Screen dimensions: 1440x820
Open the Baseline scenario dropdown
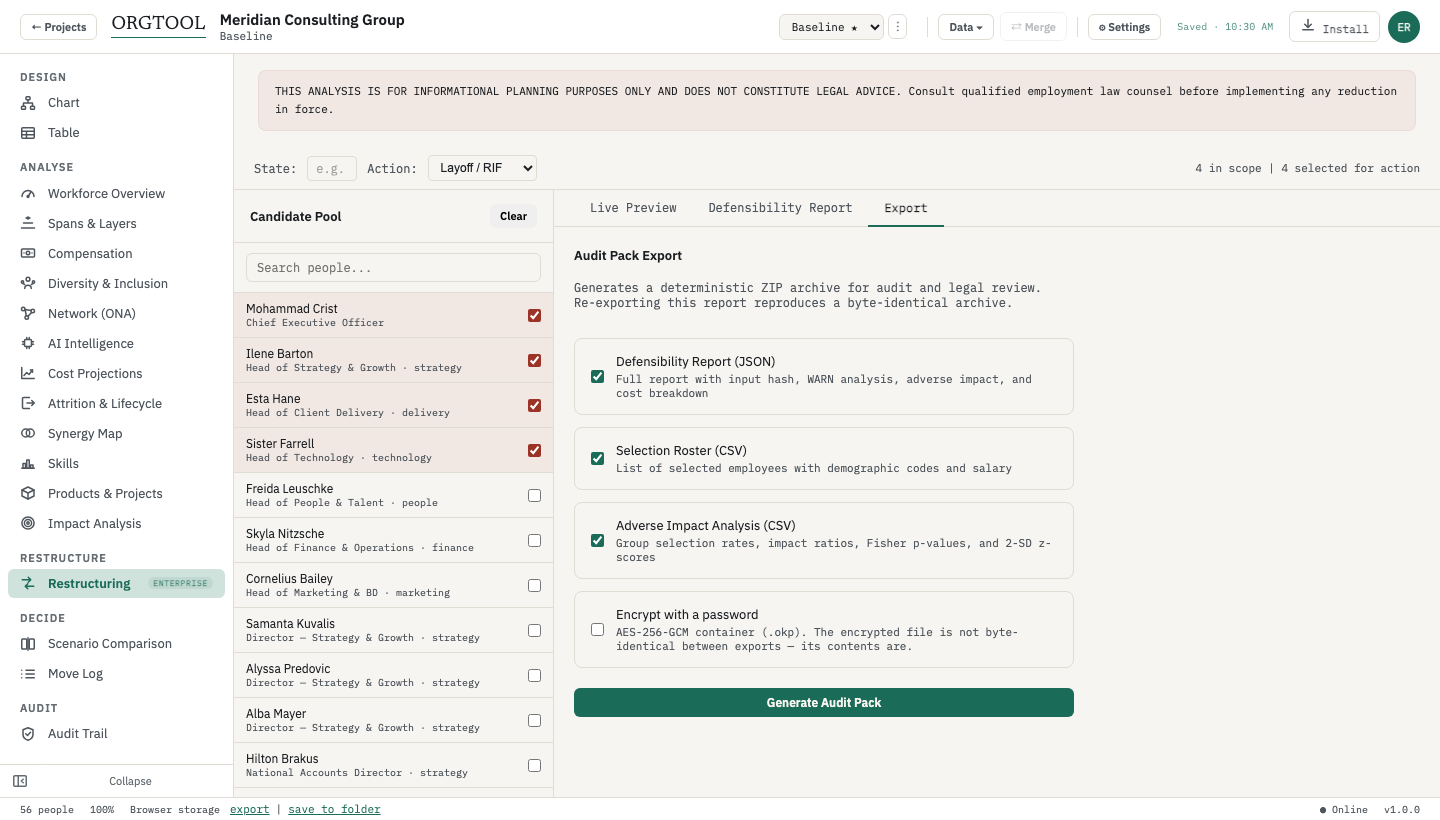[x=831, y=27]
